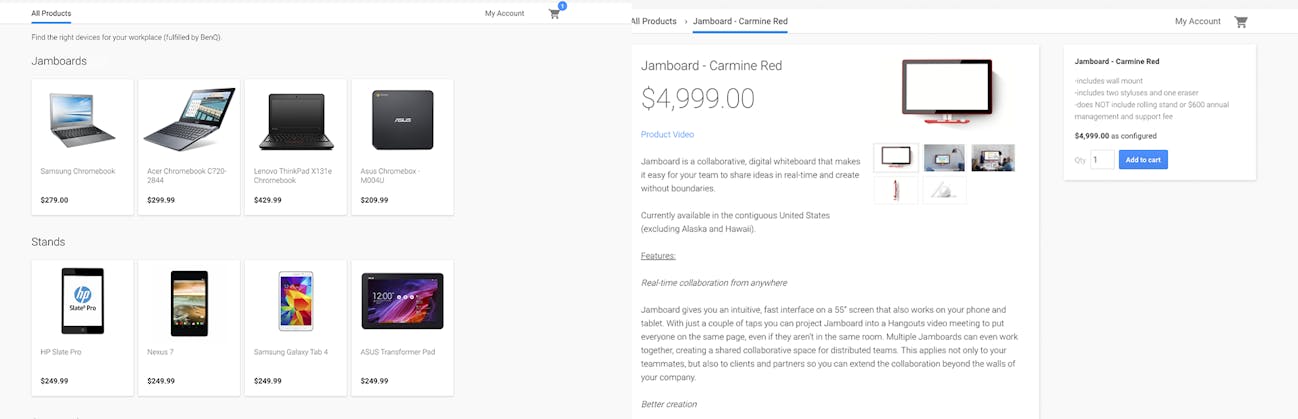Click the Find the right devices intro text
This screenshot has width=1298, height=419.
point(127,37)
